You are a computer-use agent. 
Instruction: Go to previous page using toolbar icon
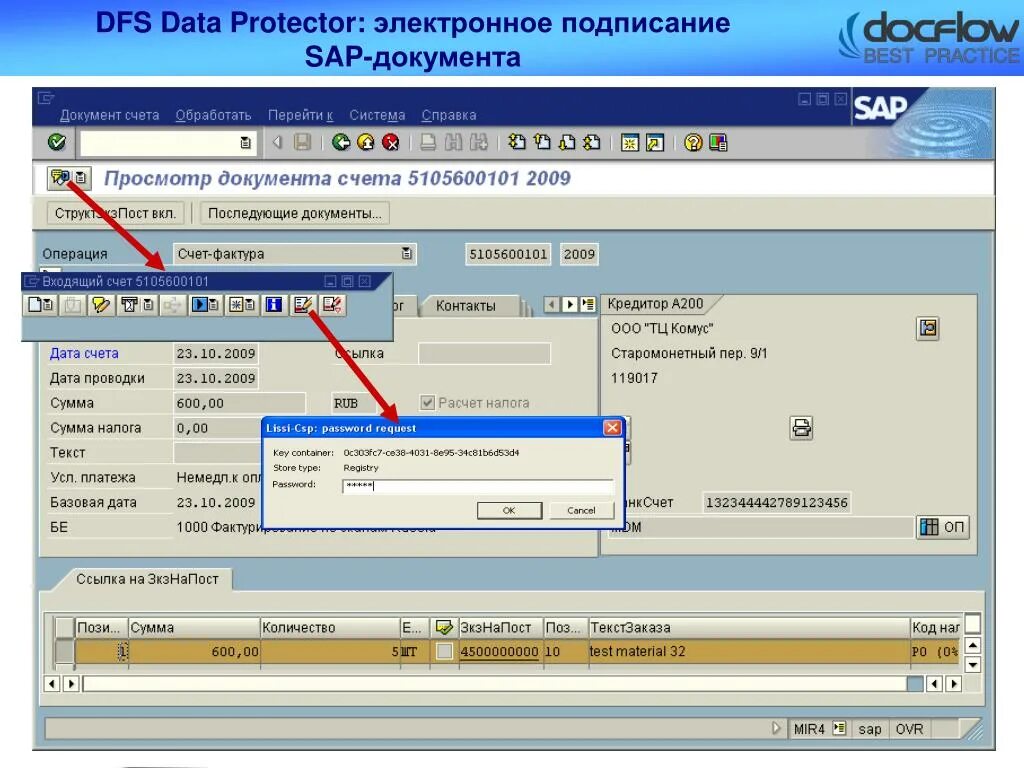click(x=541, y=142)
